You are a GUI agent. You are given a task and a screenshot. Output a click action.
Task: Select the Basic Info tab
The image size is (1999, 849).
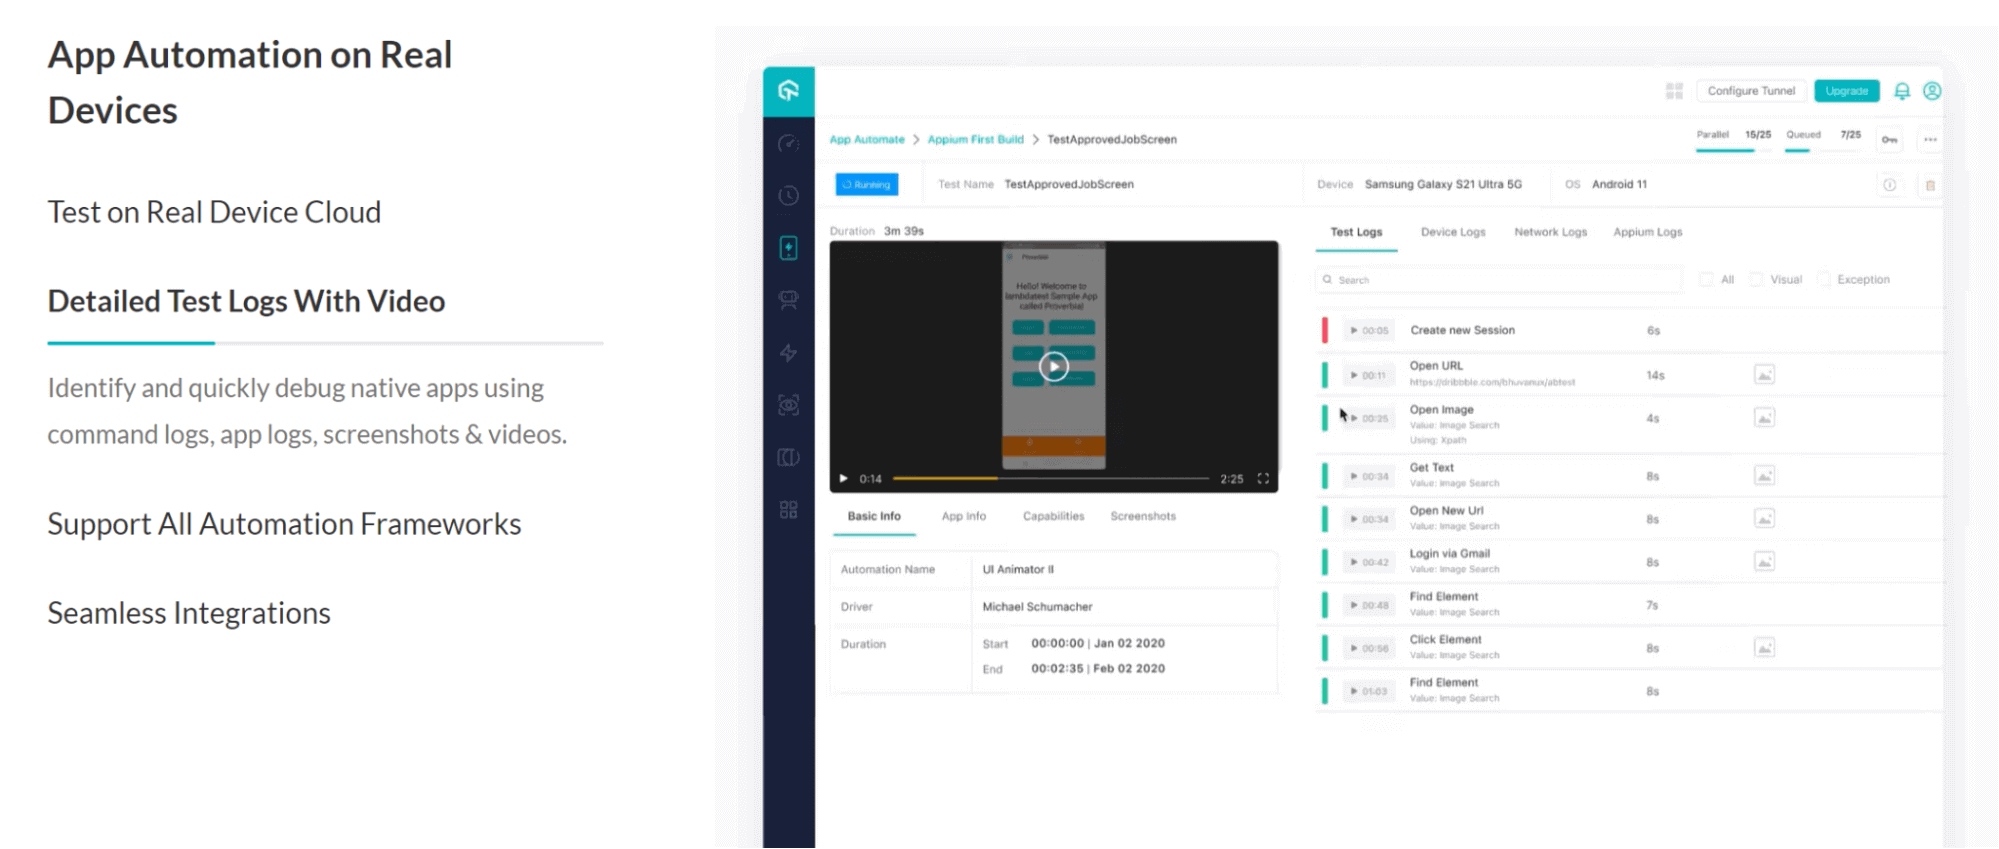[x=874, y=516]
